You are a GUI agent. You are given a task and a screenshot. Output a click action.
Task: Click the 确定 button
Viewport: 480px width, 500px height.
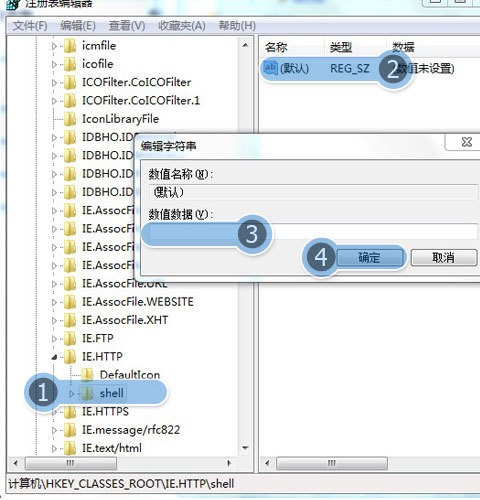tap(369, 258)
